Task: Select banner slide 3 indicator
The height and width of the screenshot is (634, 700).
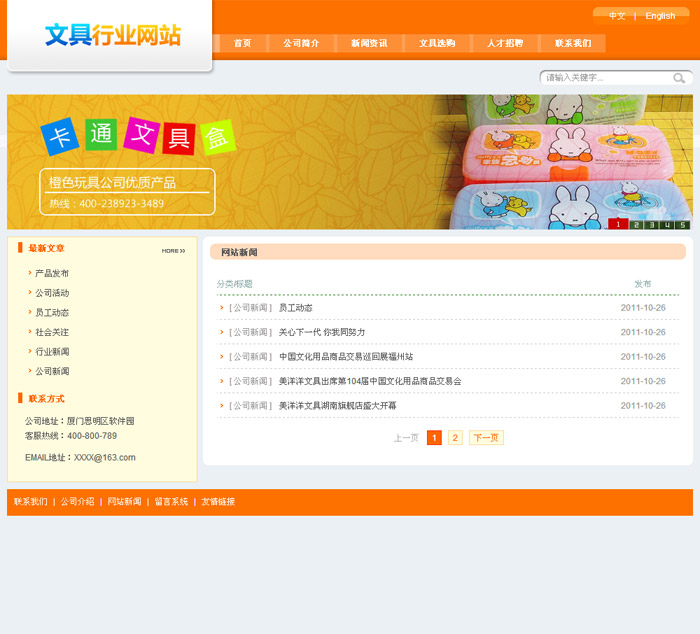Action: [652, 225]
